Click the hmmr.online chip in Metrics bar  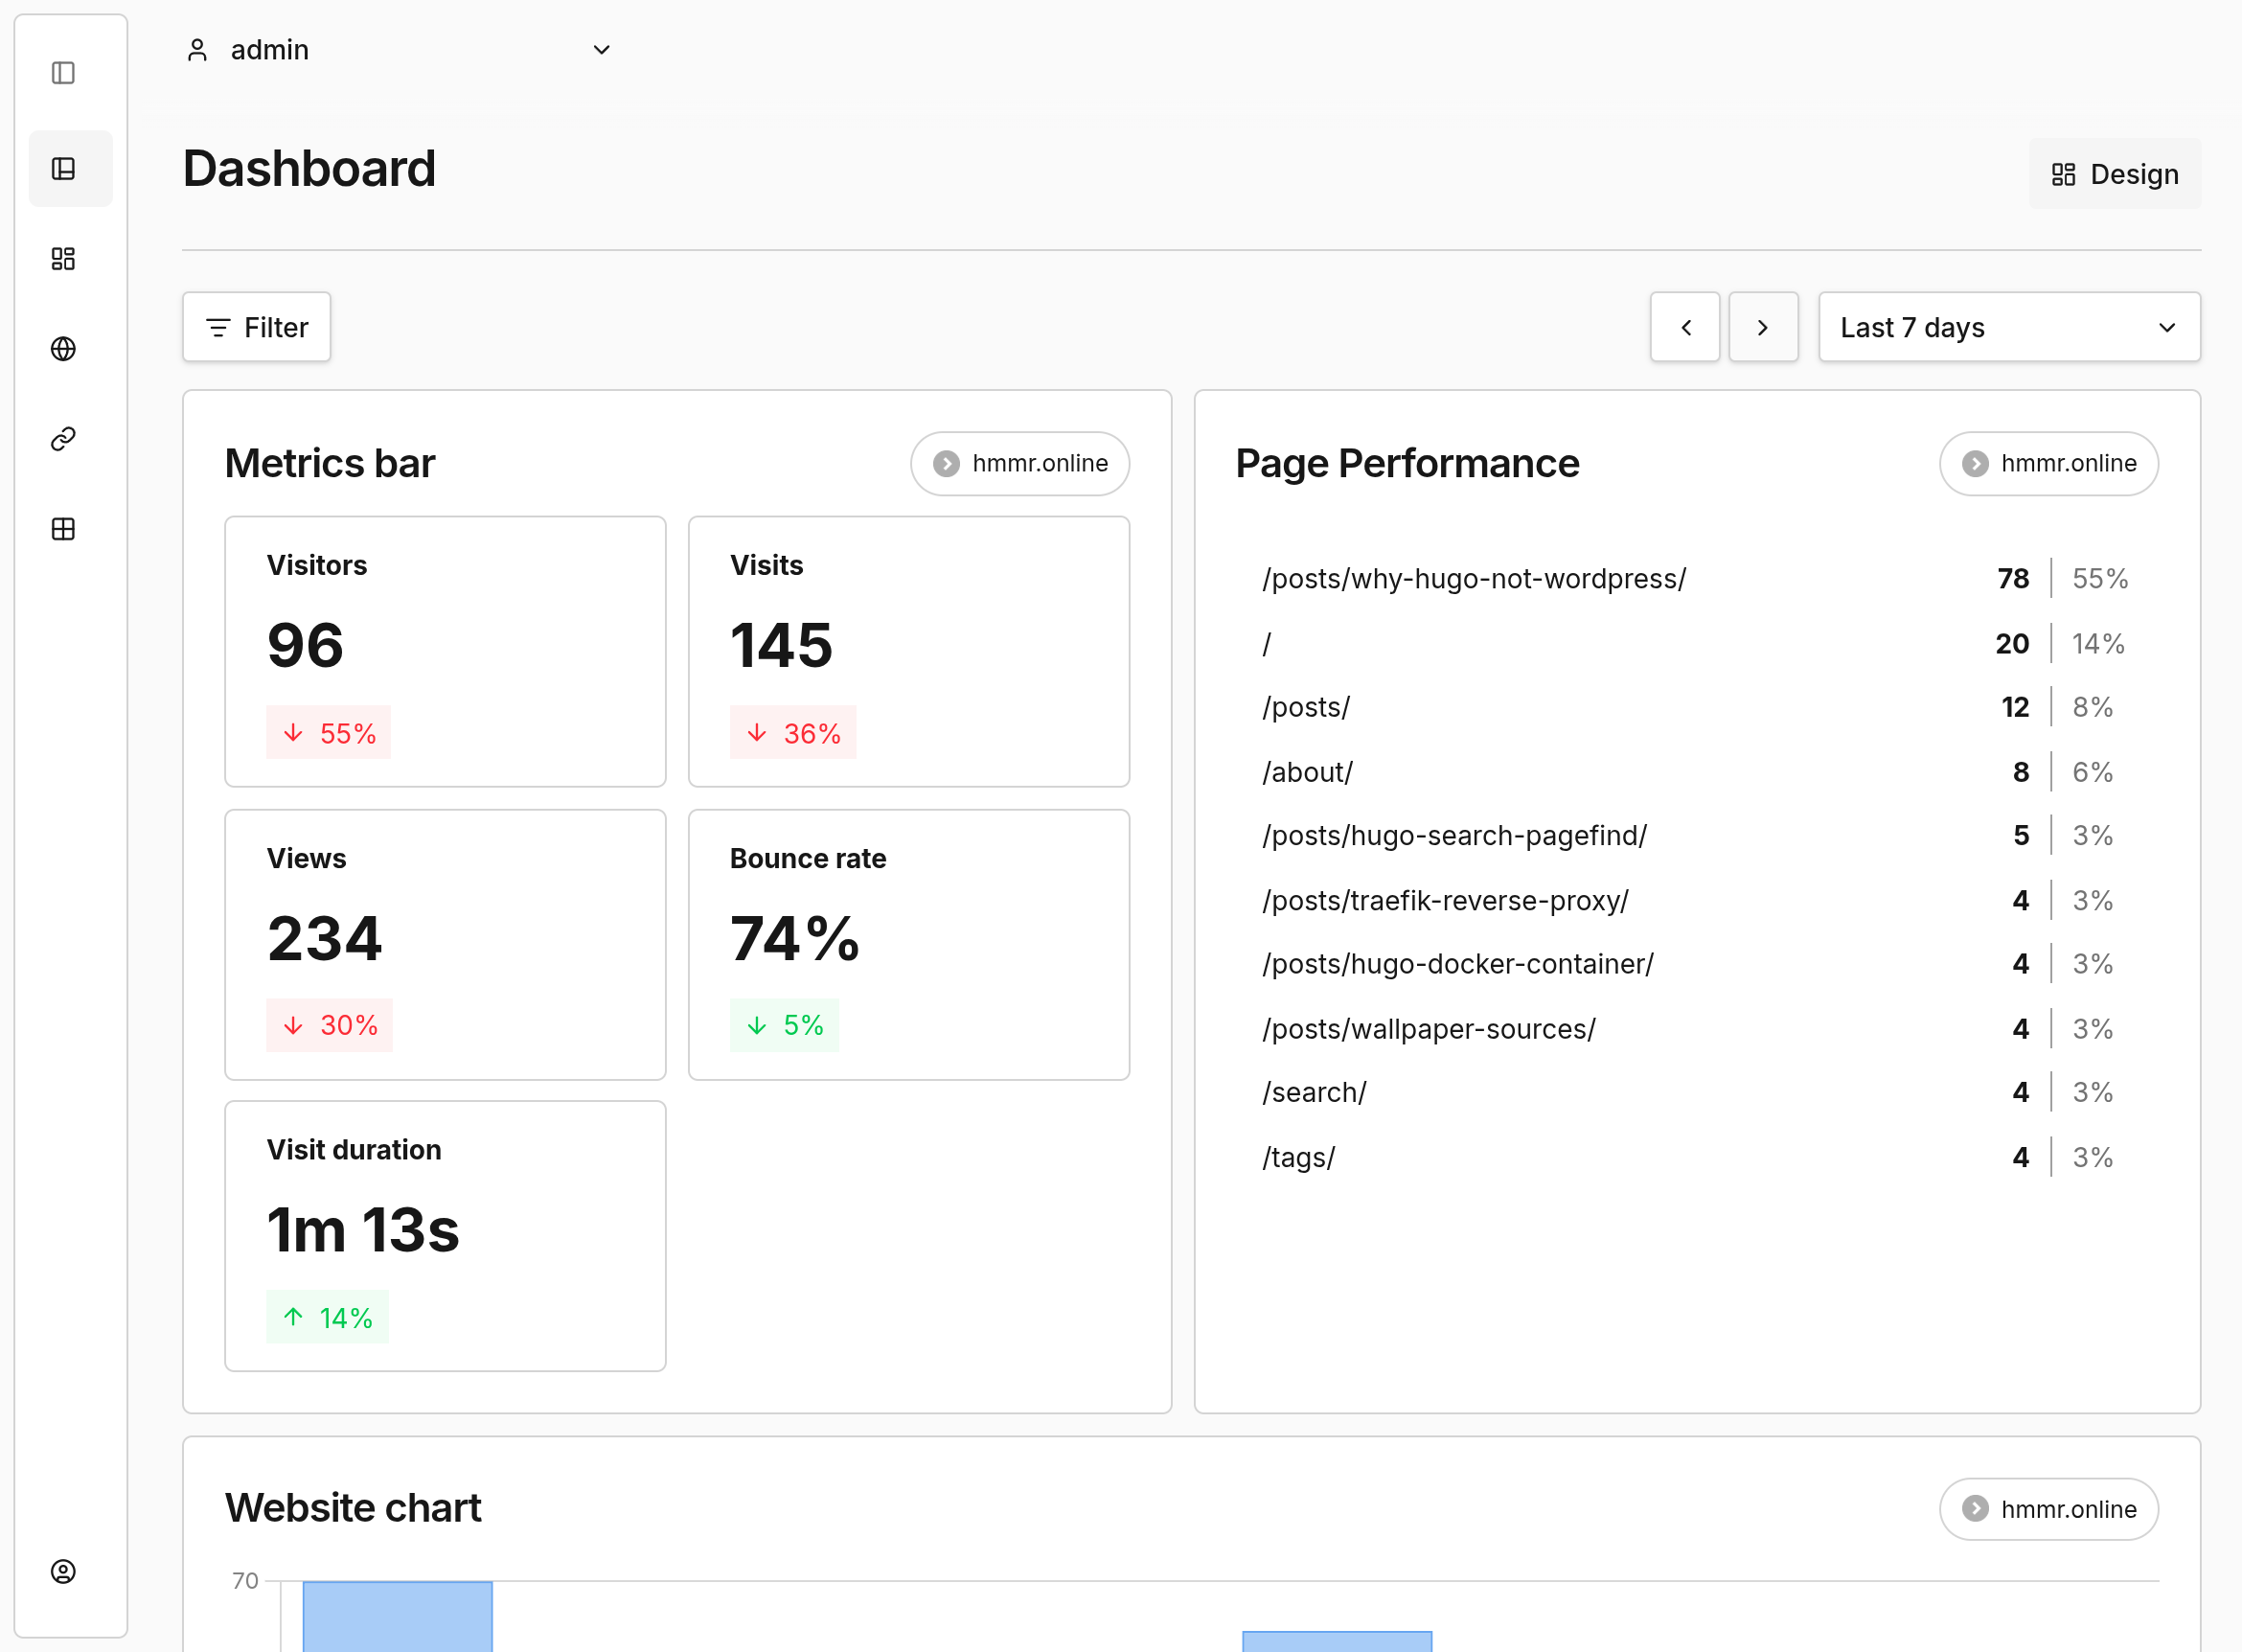pos(1019,464)
